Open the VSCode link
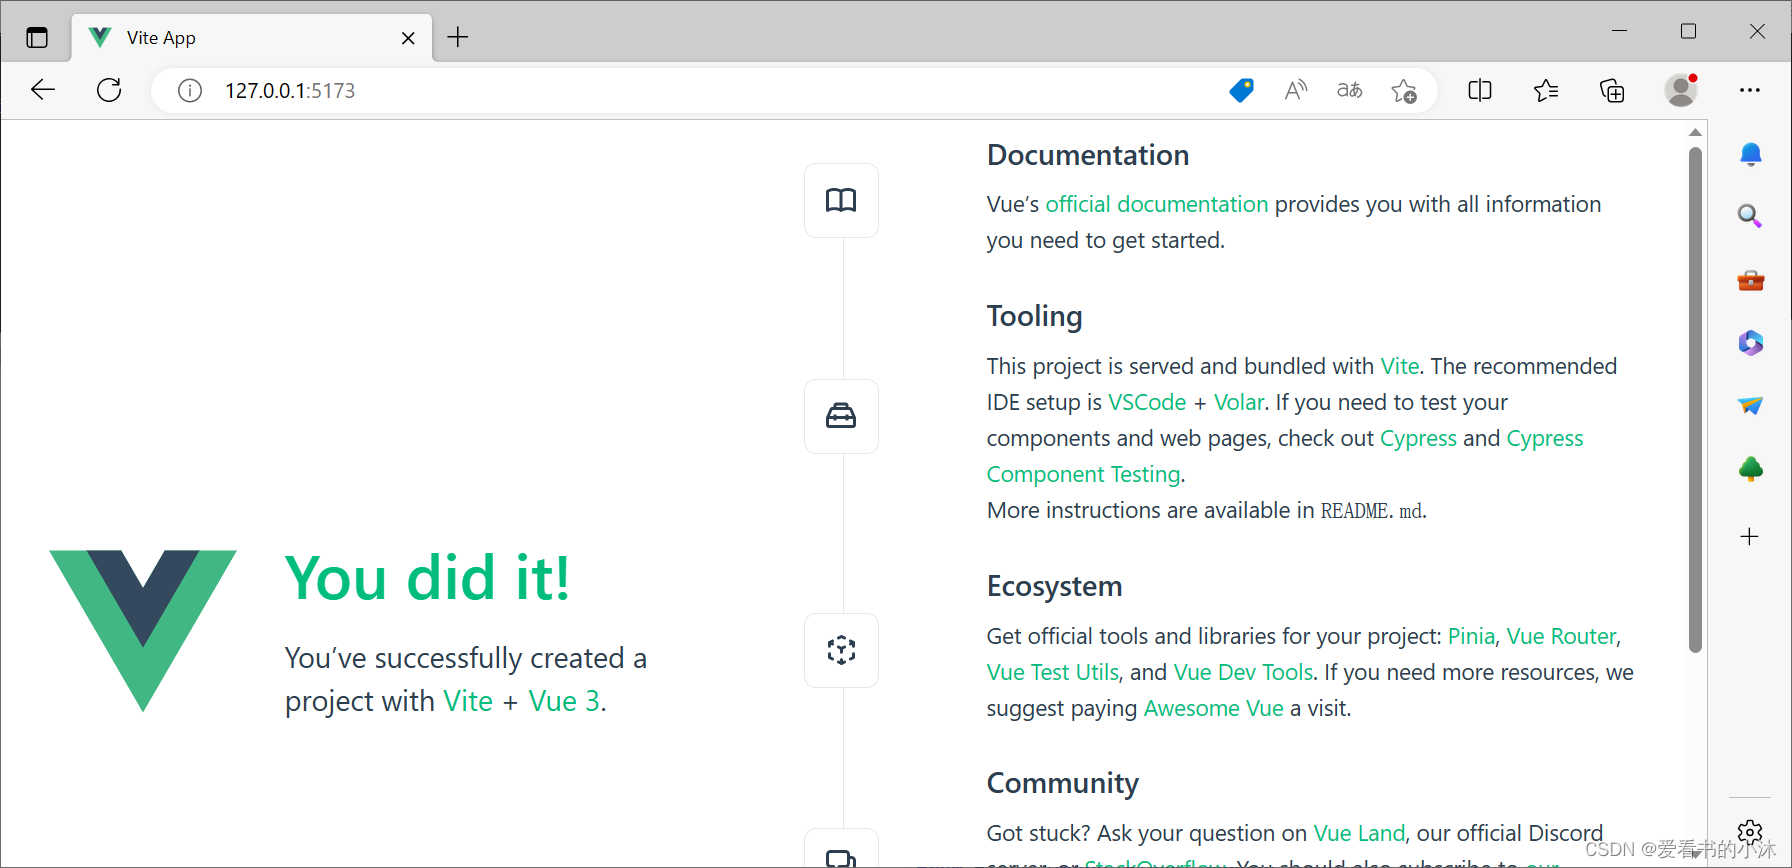Screen dimensions: 1792x868 pyautogui.click(x=1147, y=402)
